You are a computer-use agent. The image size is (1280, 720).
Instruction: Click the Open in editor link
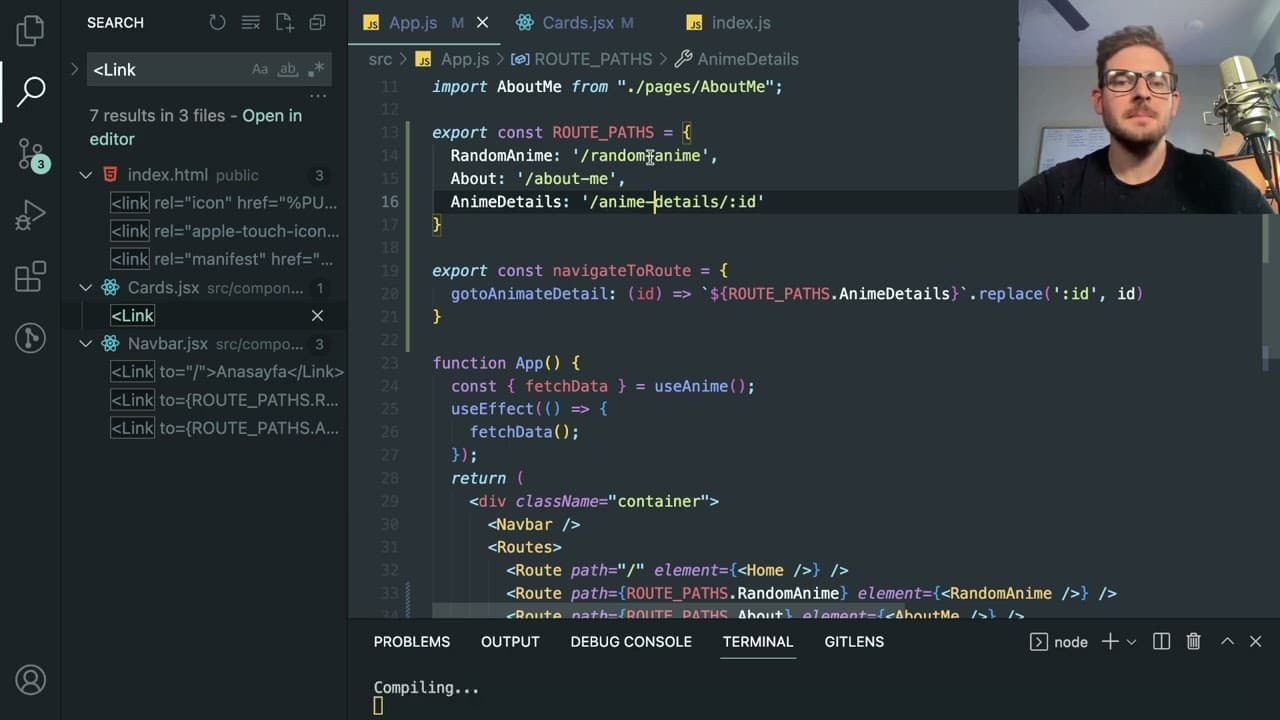point(196,127)
